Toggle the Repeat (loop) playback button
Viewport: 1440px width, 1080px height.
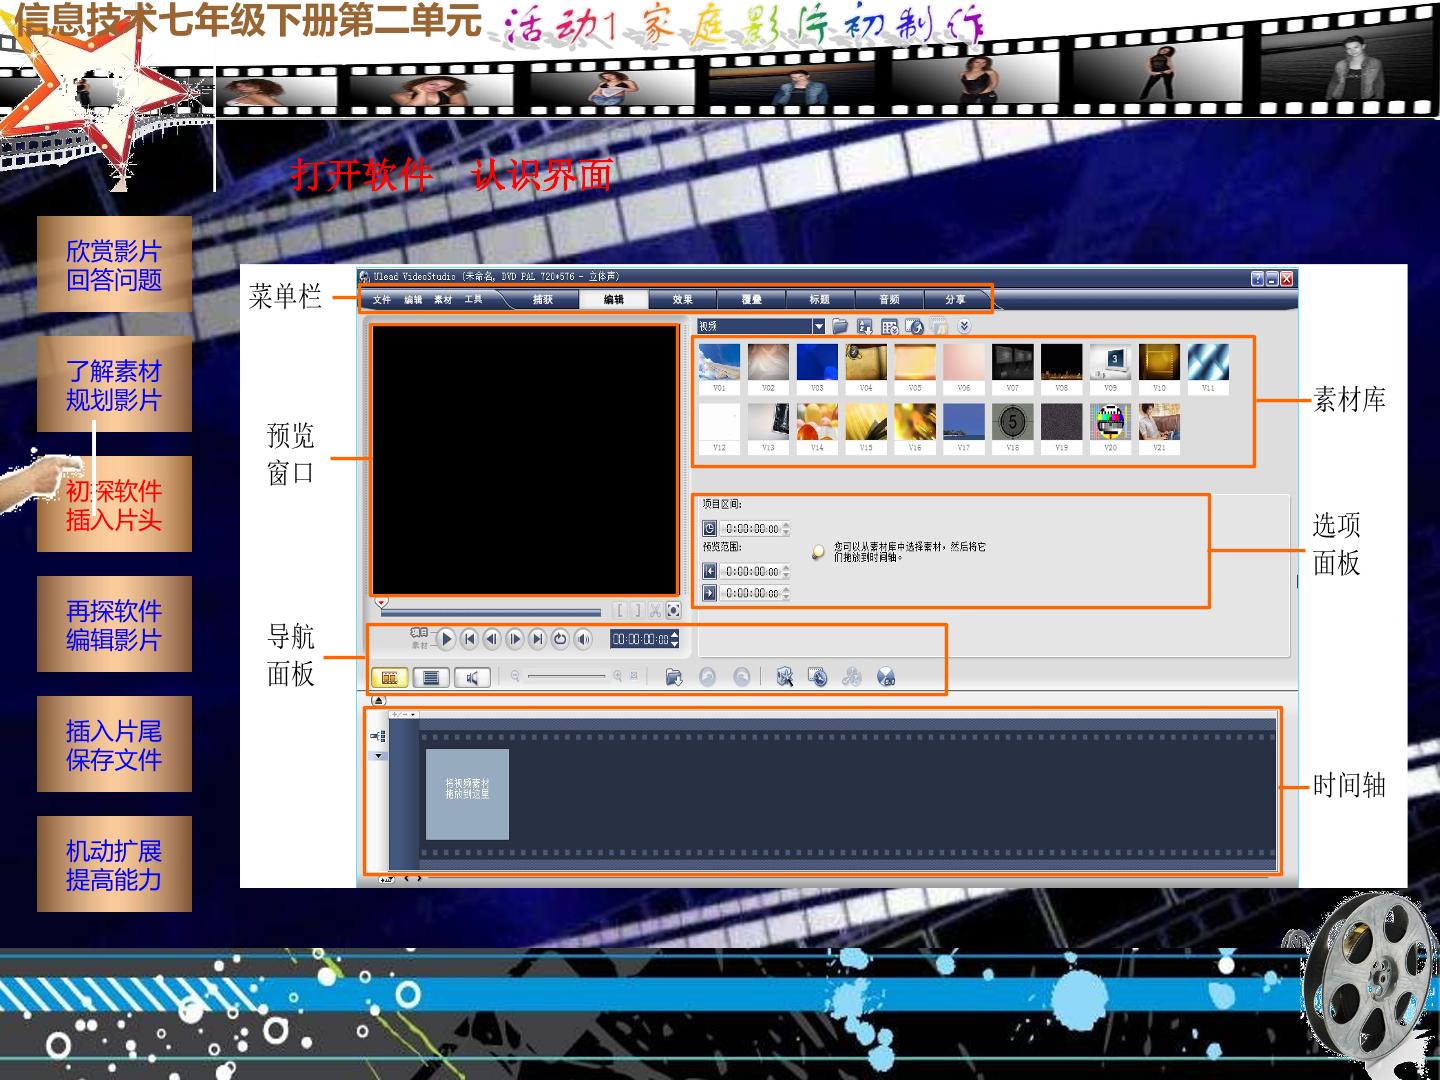pyautogui.click(x=560, y=639)
